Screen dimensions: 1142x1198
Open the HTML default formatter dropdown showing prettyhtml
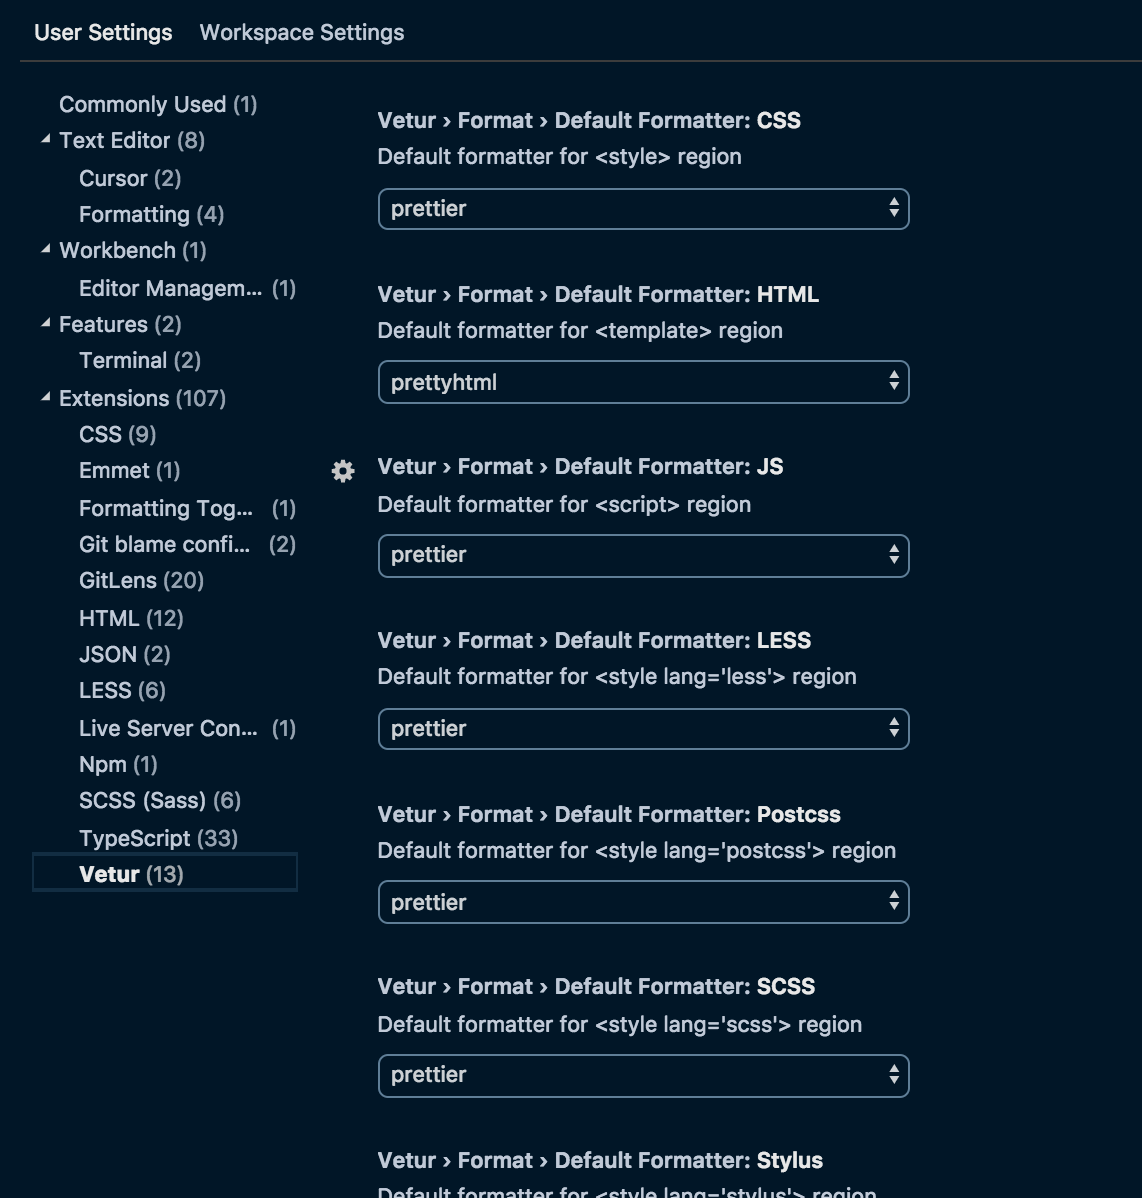643,382
